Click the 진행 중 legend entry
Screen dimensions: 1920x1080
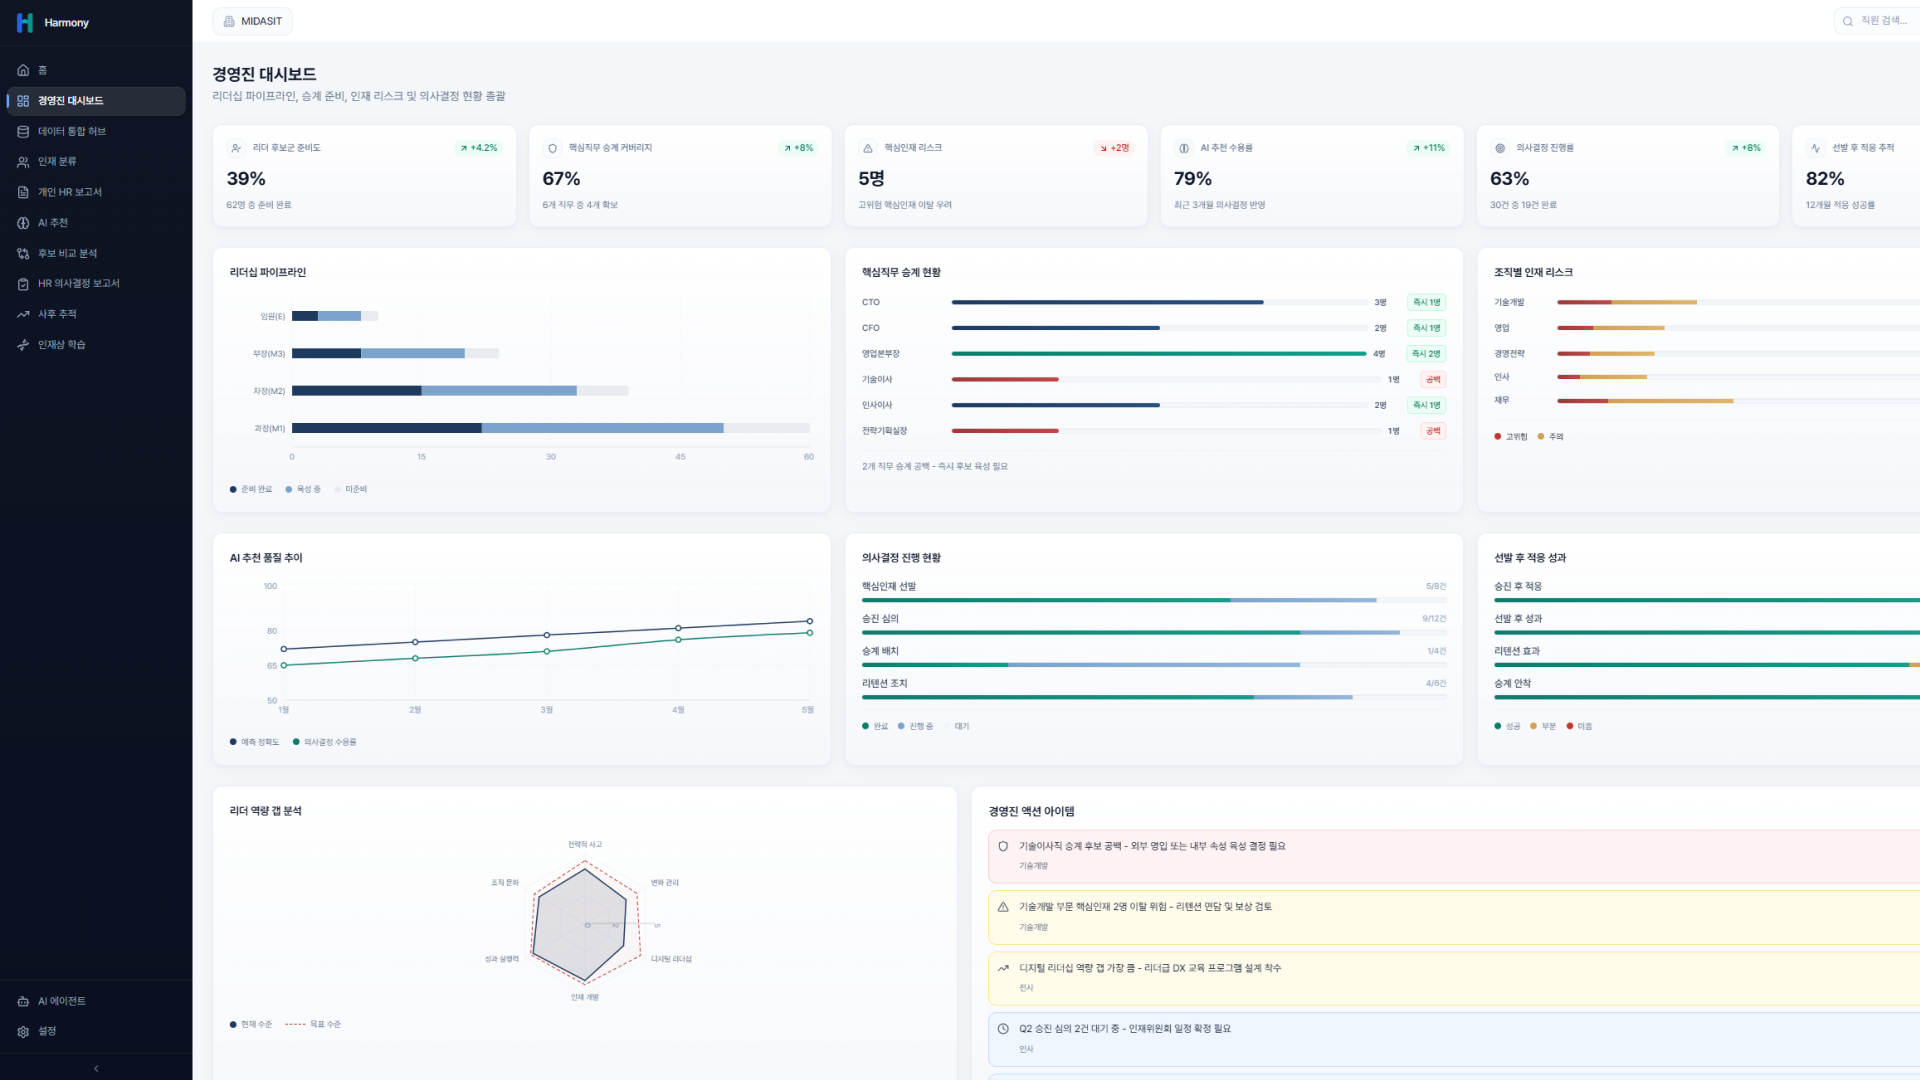click(915, 726)
